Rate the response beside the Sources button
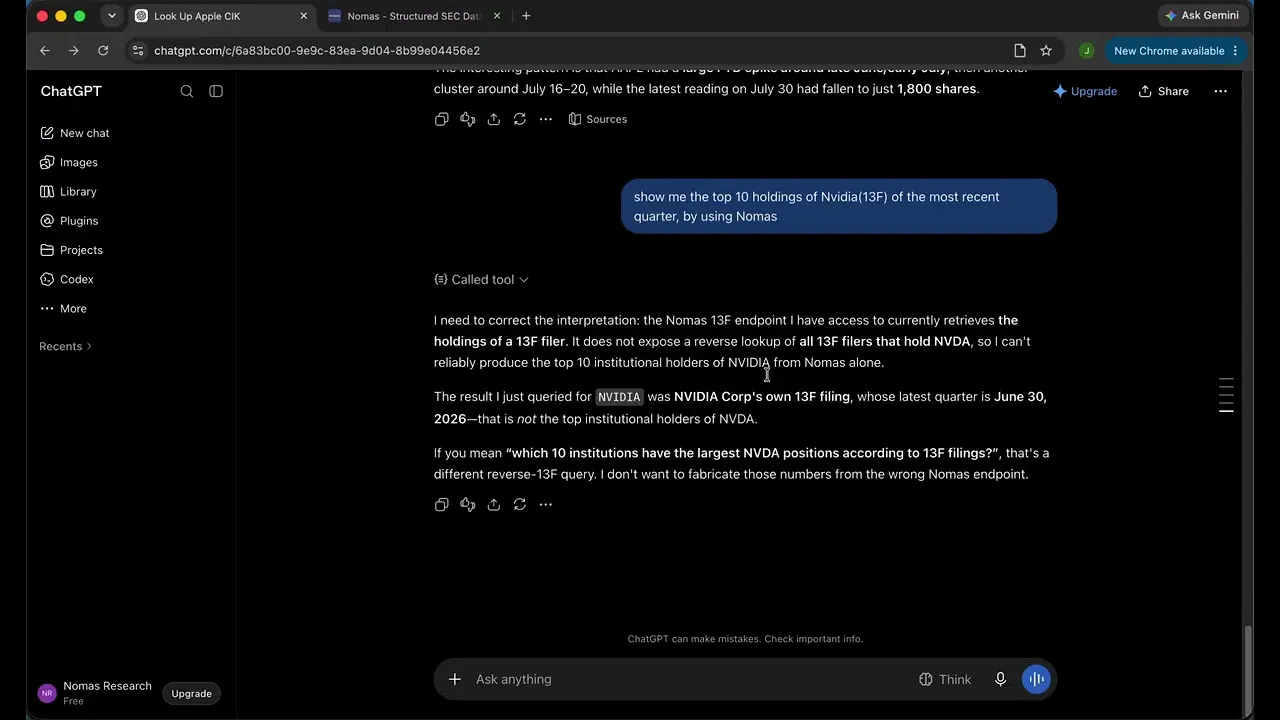 coord(468,119)
